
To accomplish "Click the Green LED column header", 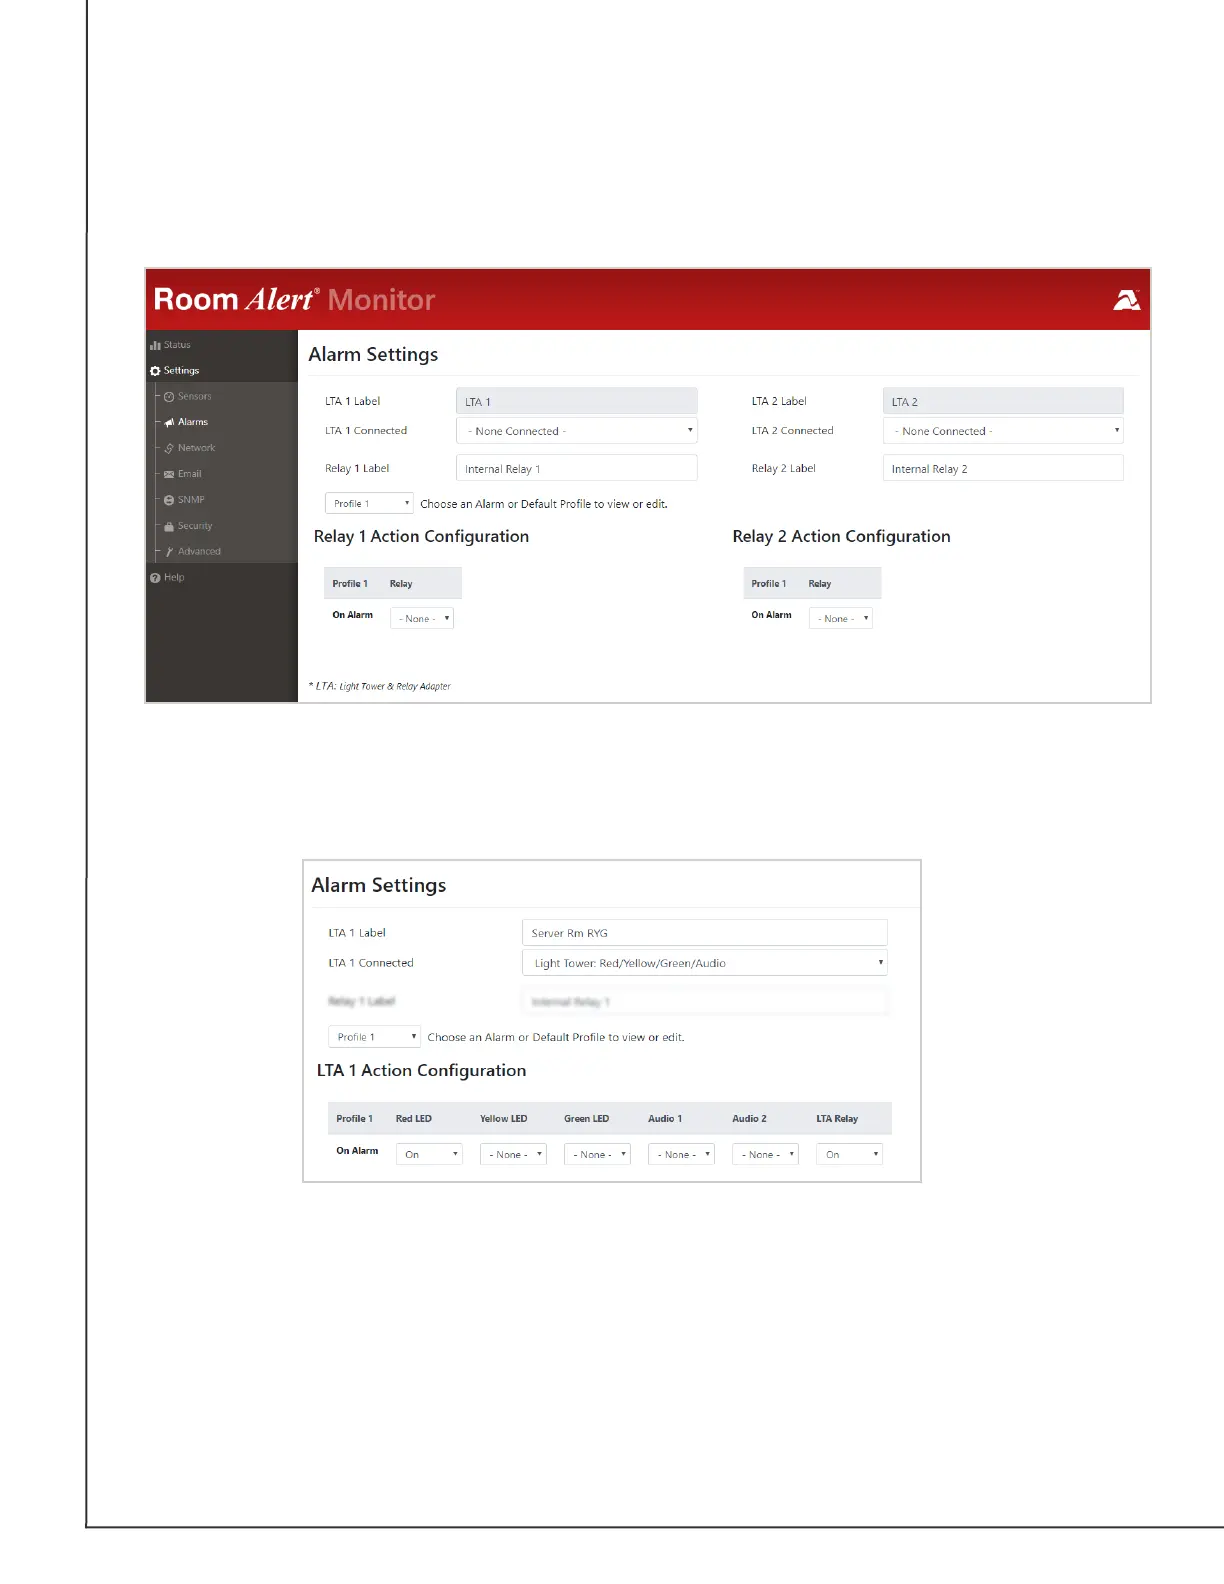I will (x=586, y=1119).
